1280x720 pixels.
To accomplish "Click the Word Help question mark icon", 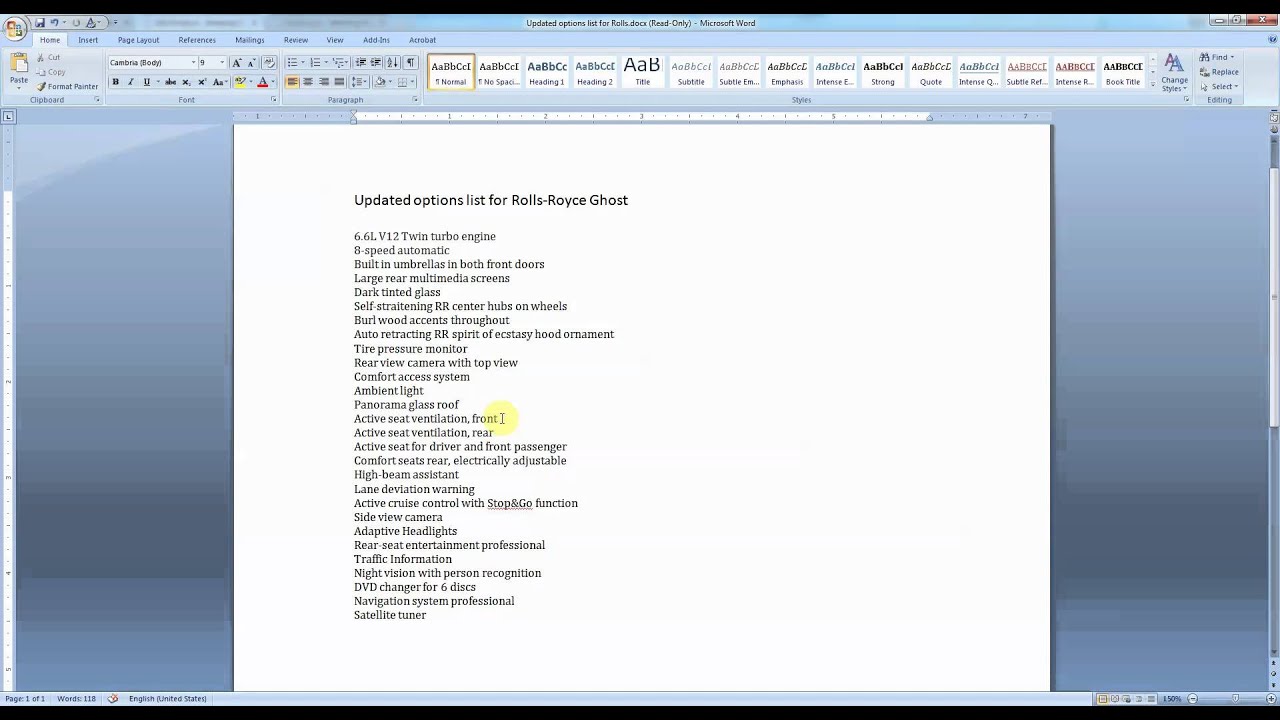I will click(x=1271, y=40).
